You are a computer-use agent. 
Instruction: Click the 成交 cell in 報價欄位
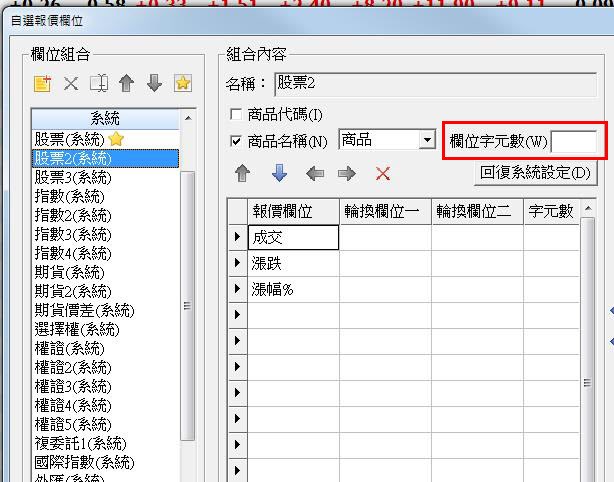pos(293,237)
